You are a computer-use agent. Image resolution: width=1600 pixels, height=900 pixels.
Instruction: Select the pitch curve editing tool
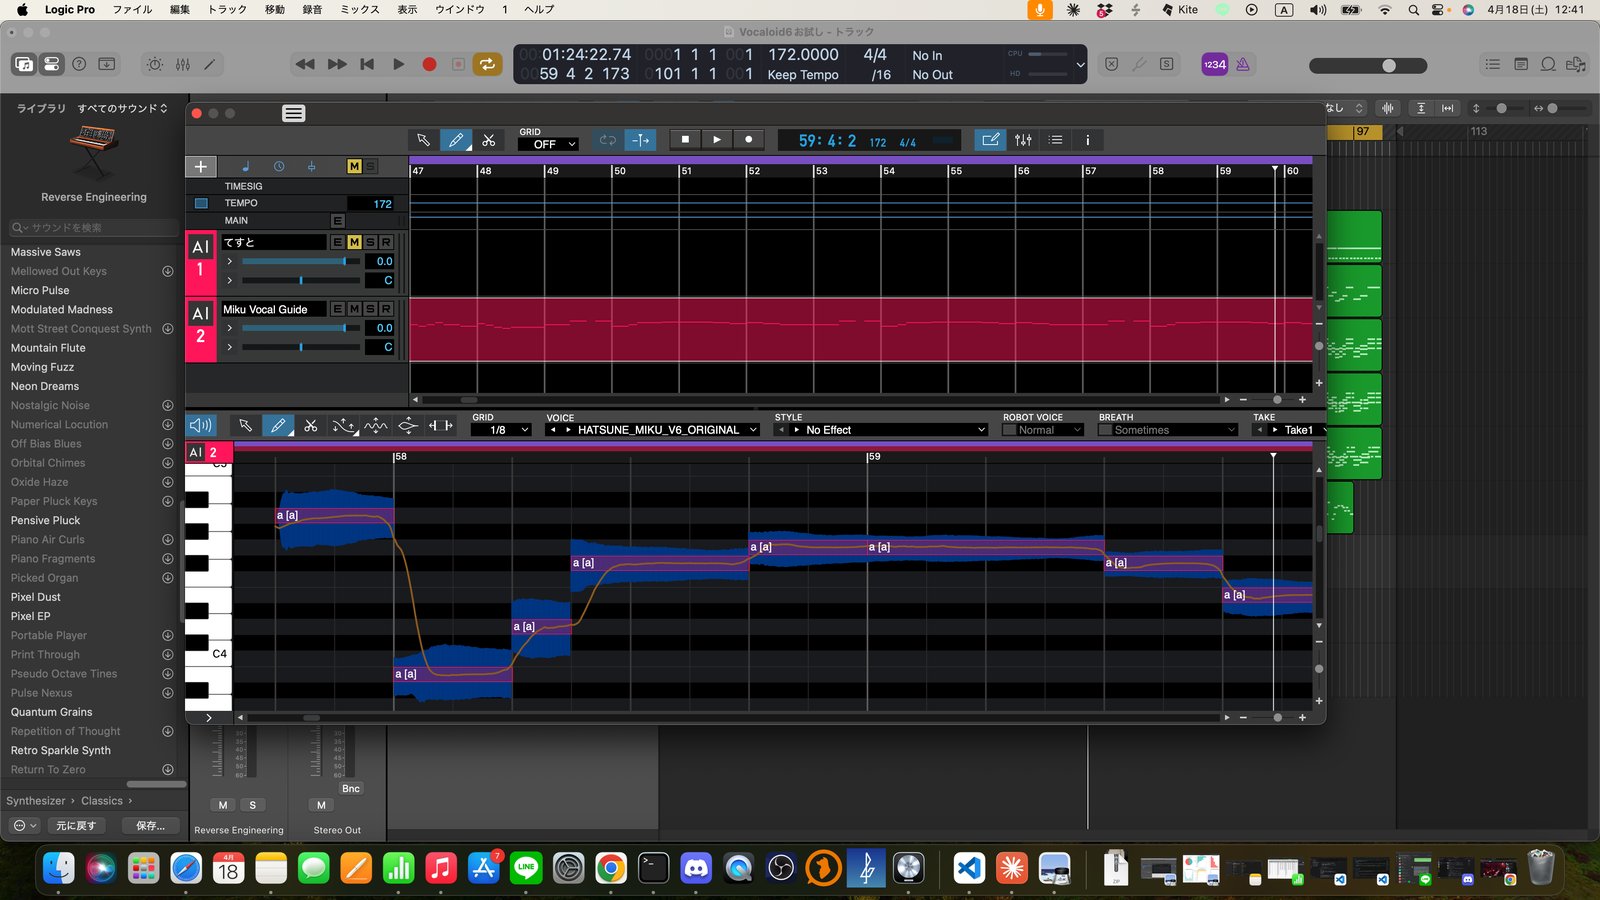click(x=343, y=426)
